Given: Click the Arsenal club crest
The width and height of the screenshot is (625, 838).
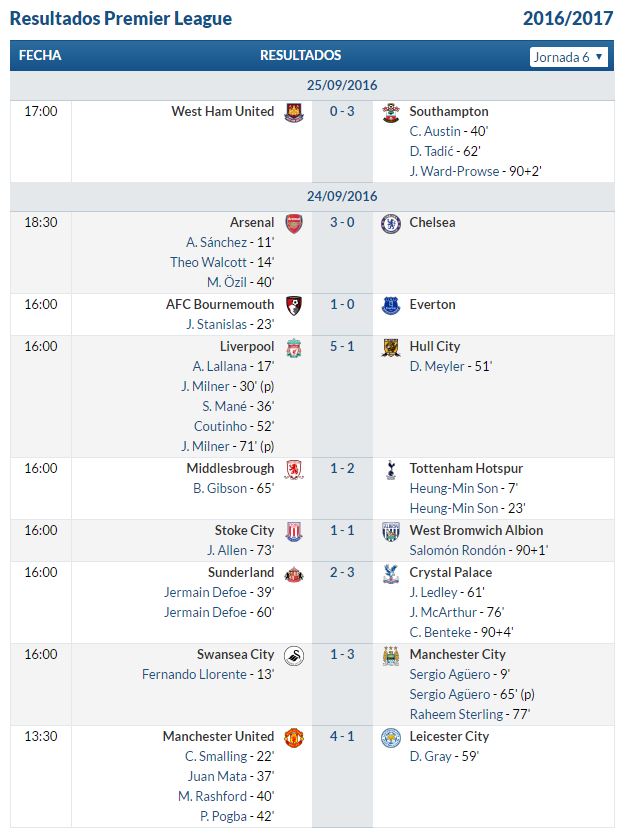Looking at the screenshot, I should [x=294, y=223].
